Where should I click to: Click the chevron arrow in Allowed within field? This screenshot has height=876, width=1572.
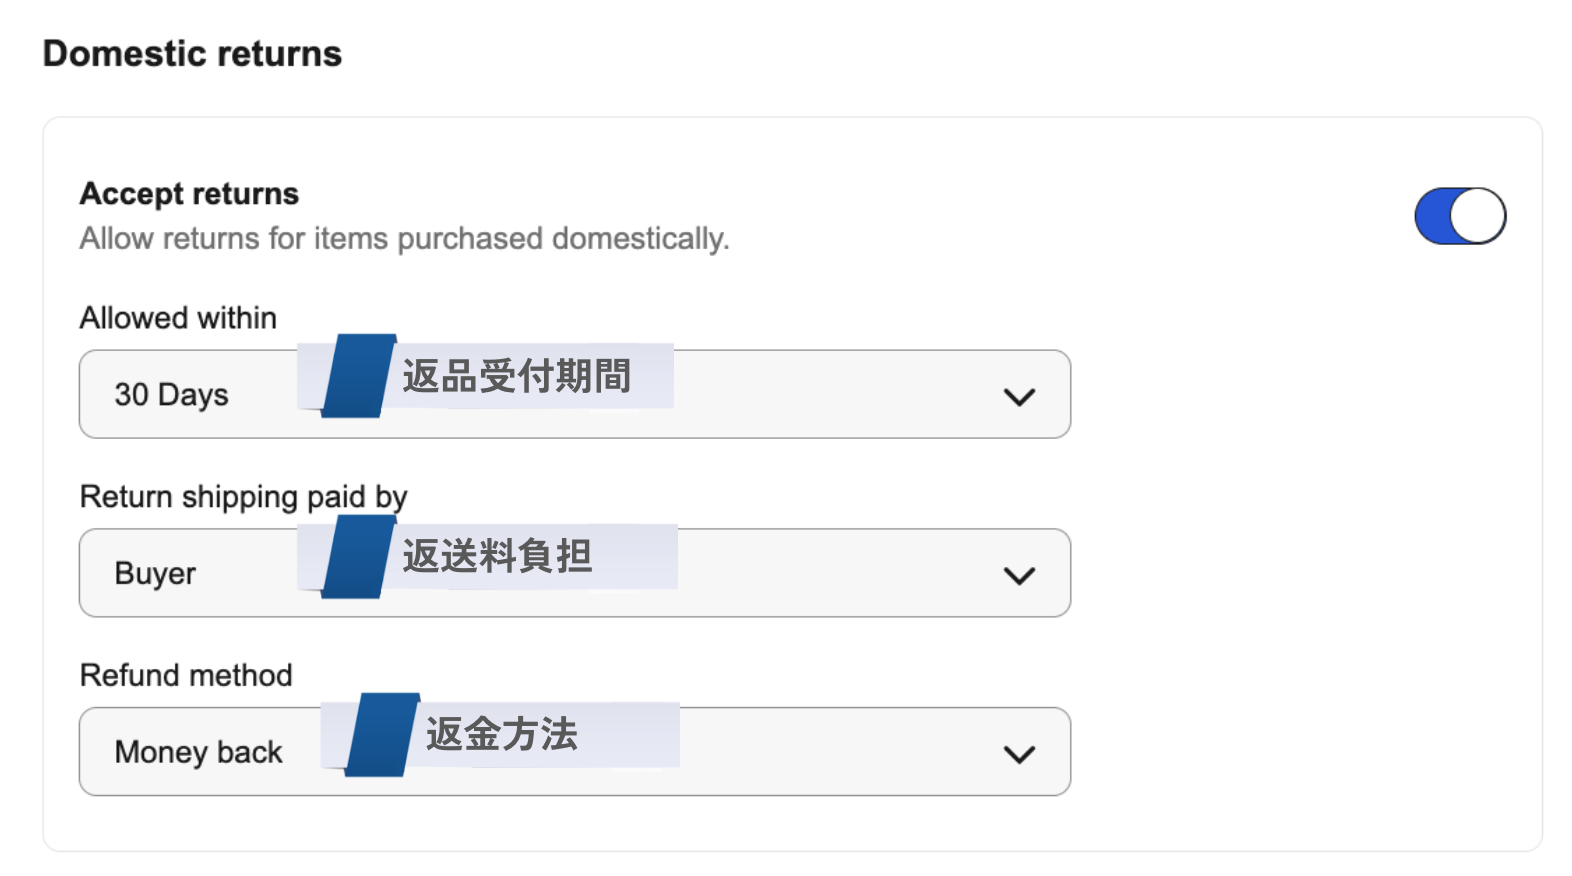coord(1018,397)
